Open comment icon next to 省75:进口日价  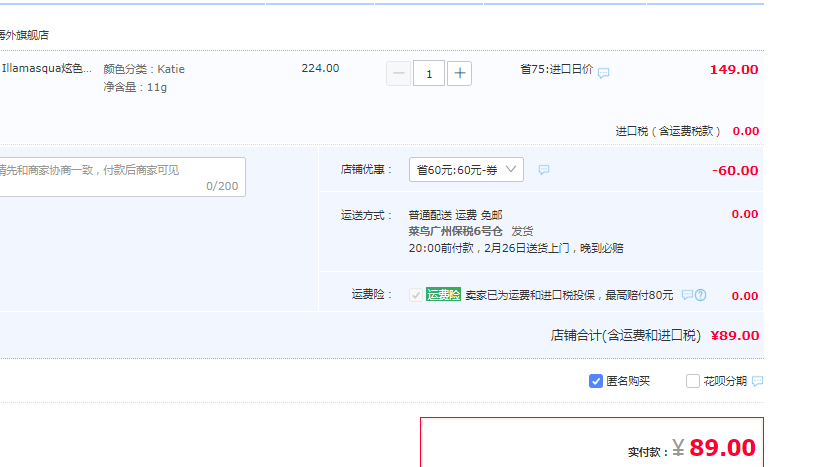click(x=603, y=73)
